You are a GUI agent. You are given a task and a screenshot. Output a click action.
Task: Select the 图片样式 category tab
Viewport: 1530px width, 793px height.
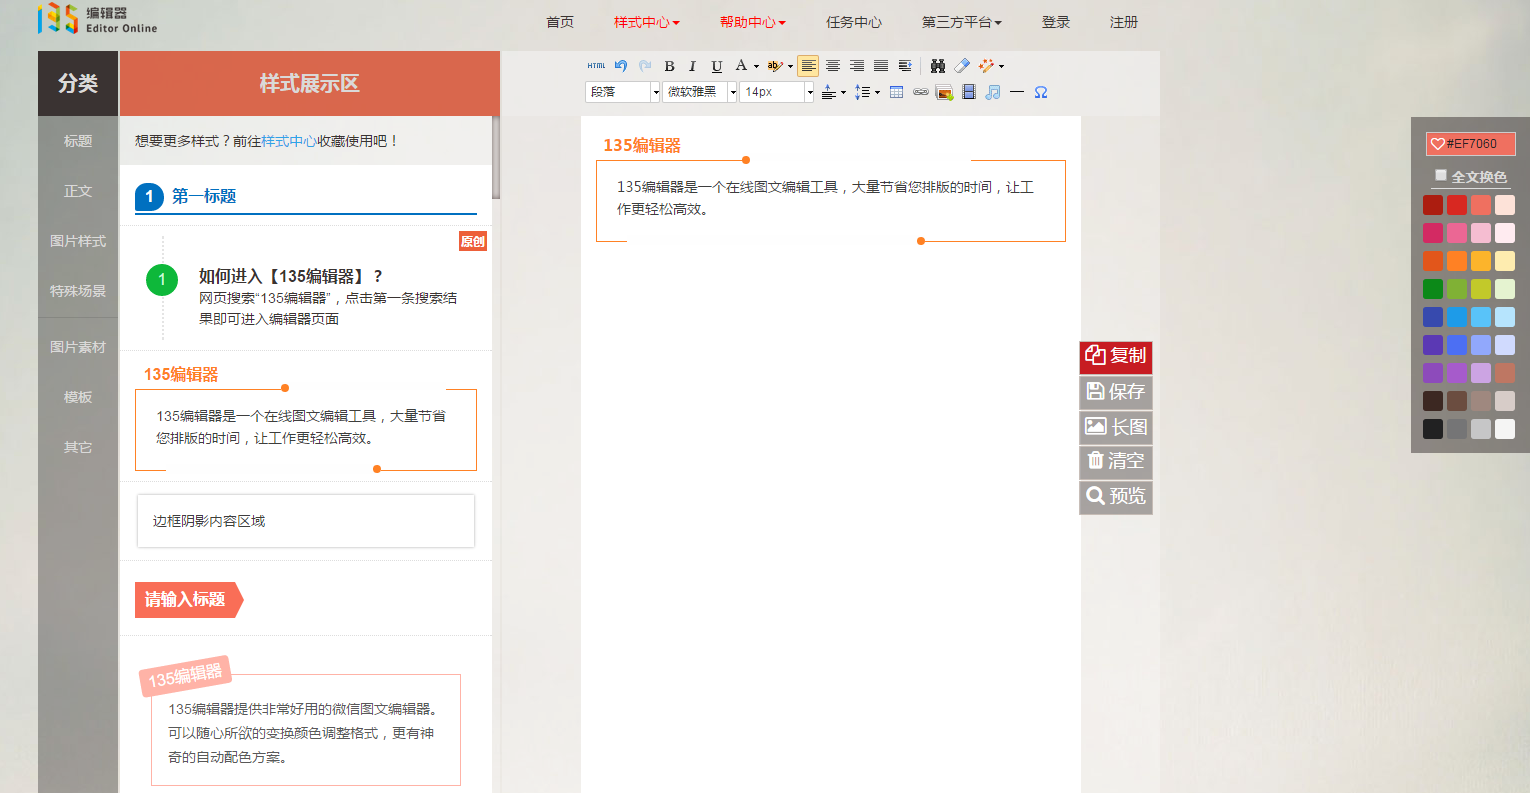(x=77, y=240)
